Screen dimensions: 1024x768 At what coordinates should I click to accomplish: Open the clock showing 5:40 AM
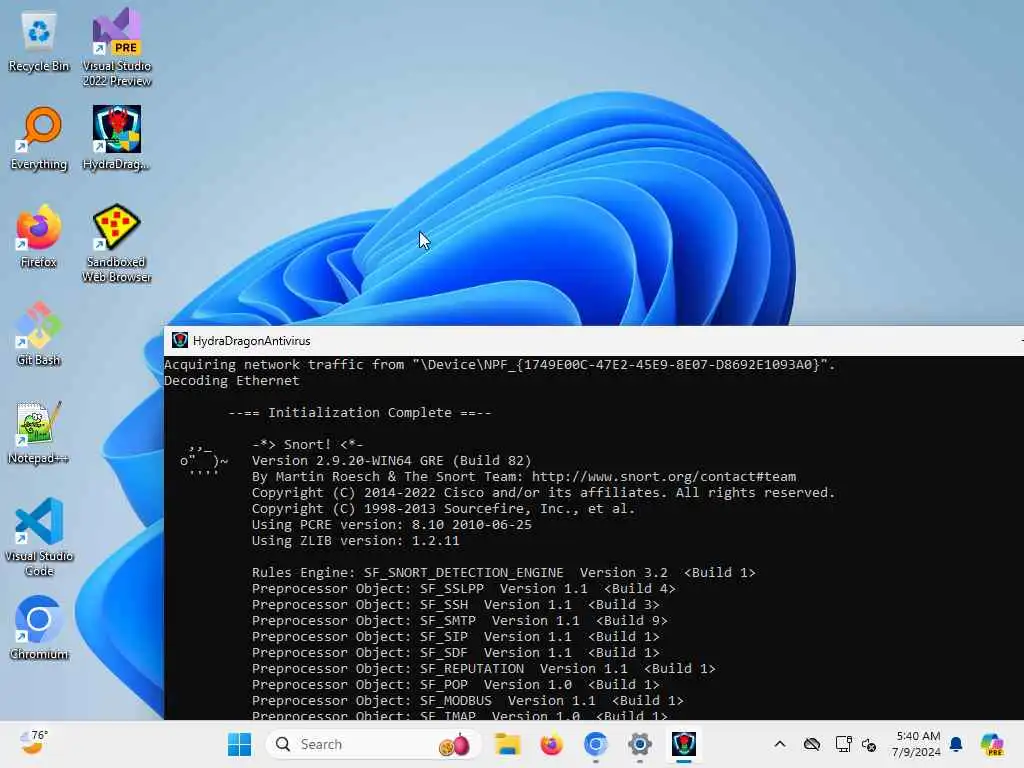(917, 744)
